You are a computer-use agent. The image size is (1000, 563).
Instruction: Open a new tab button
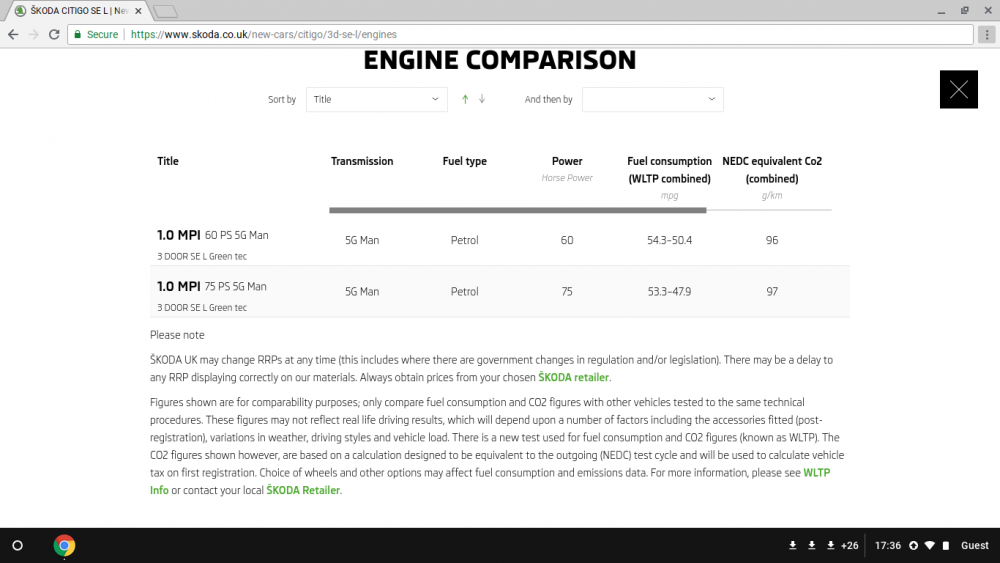pyautogui.click(x=165, y=11)
